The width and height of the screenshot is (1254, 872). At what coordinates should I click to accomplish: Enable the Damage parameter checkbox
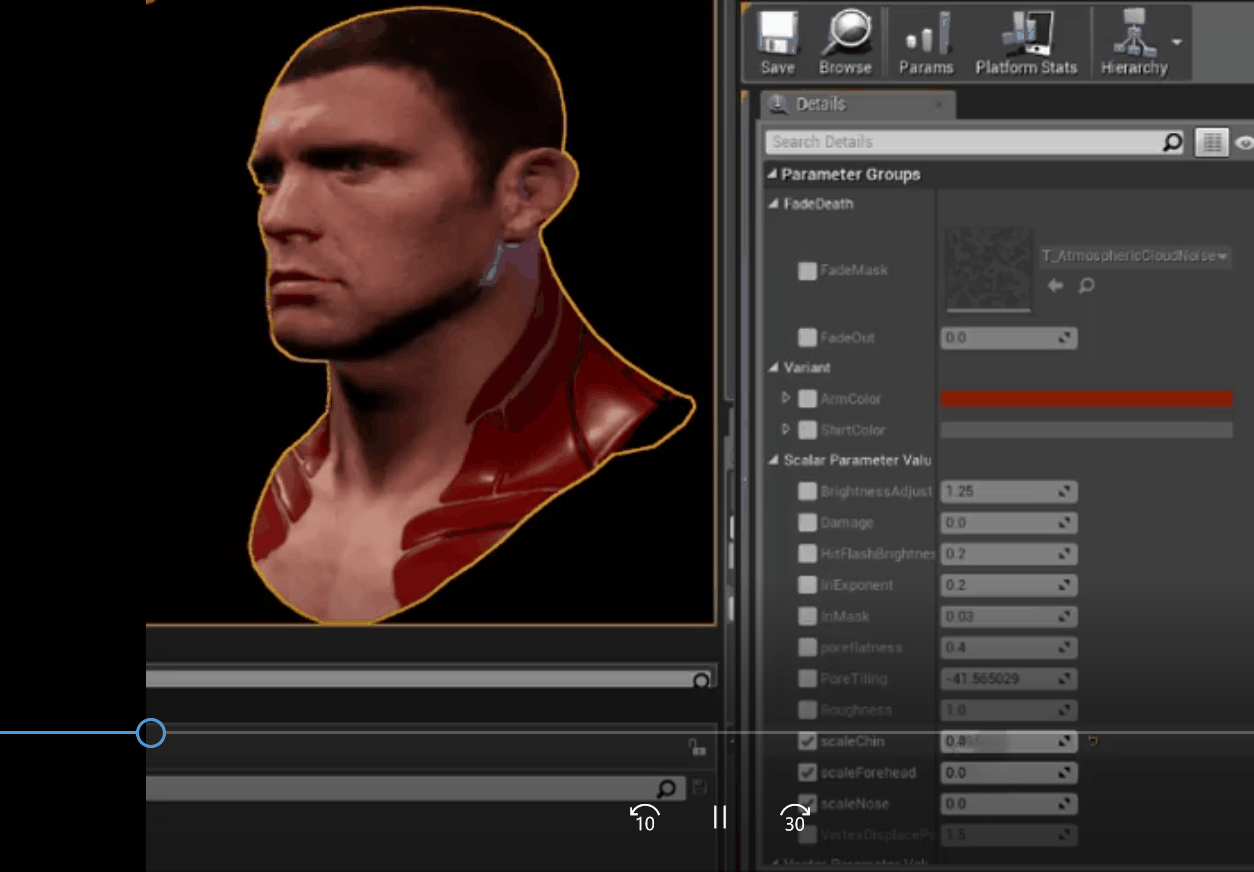(x=807, y=523)
